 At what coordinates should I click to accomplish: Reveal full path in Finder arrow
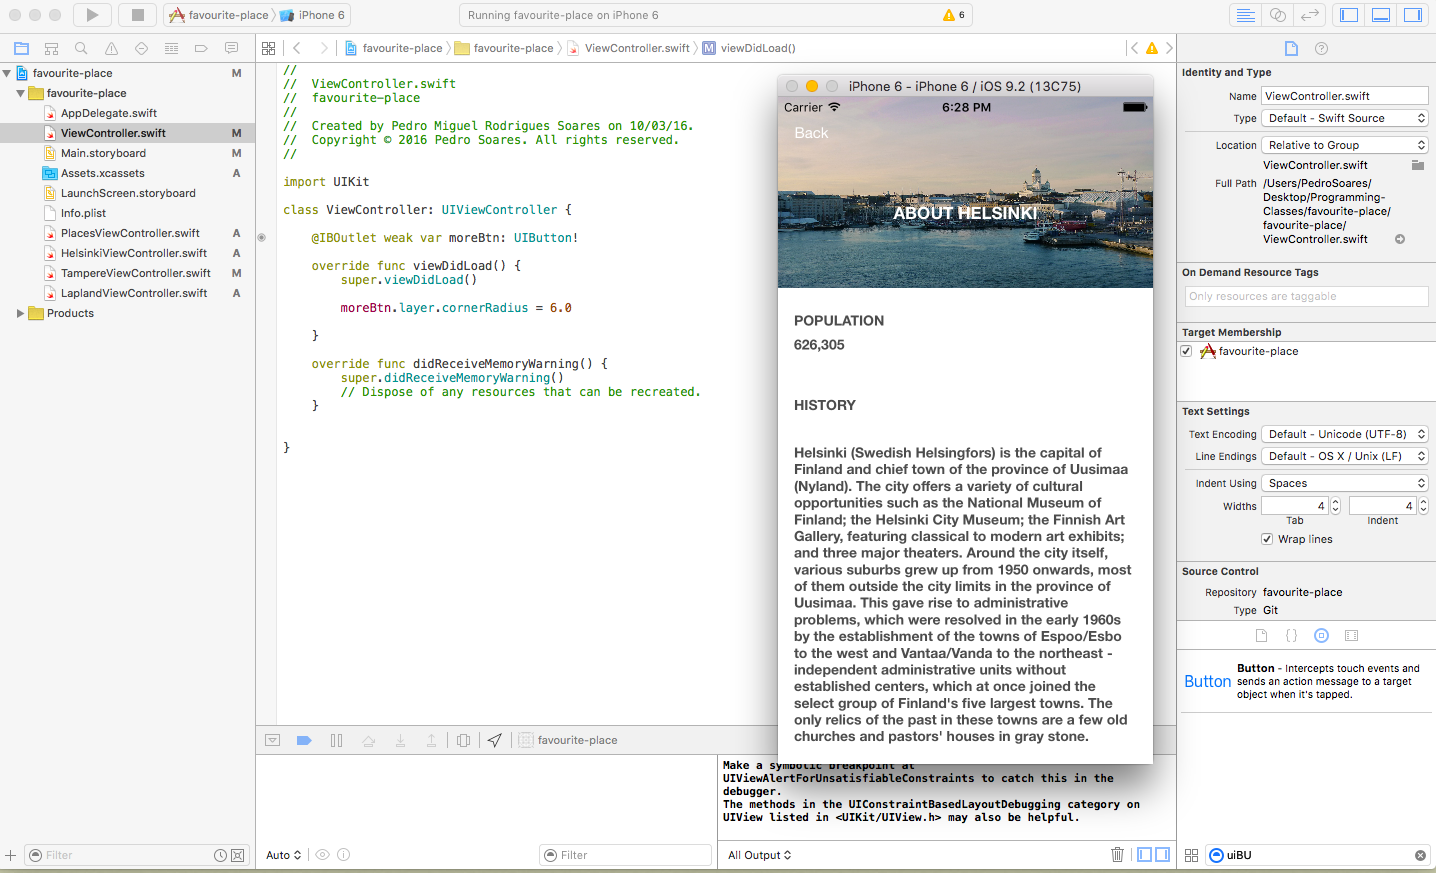point(1400,239)
